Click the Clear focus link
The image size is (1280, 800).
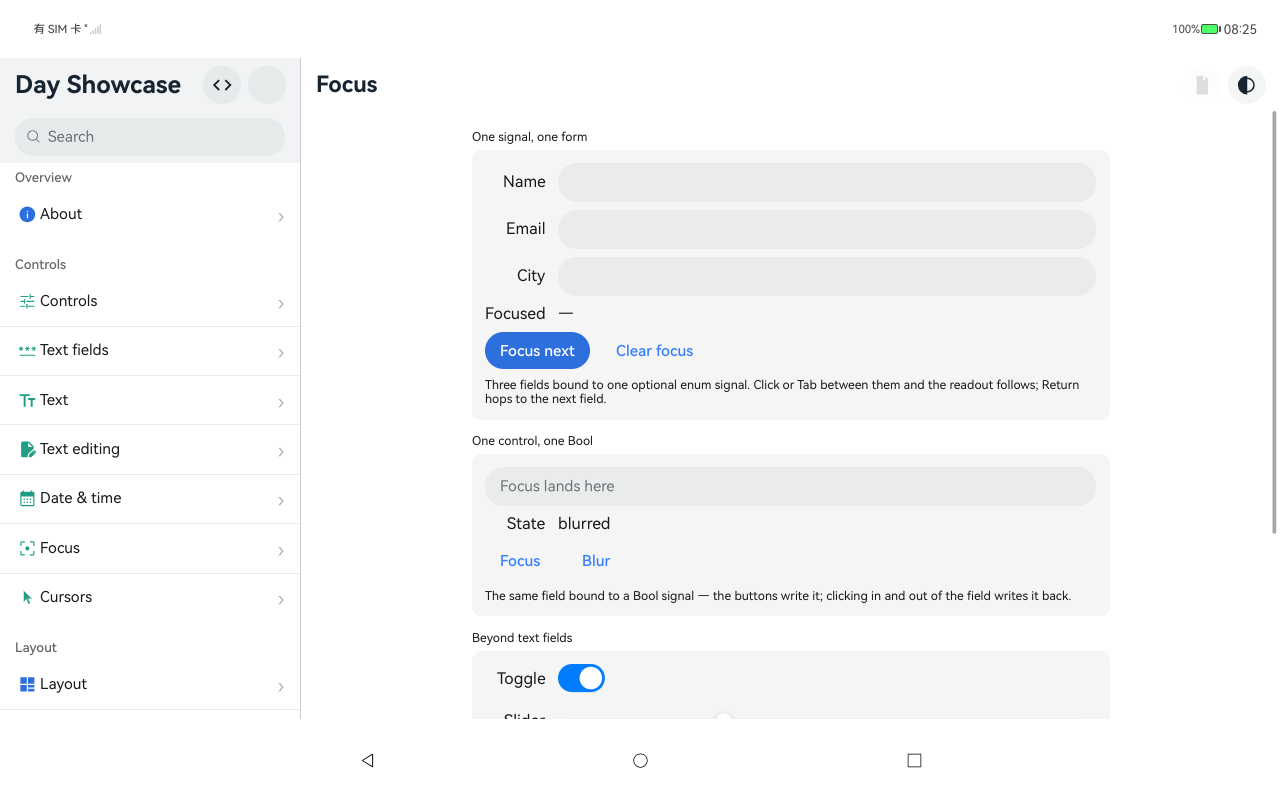pos(654,351)
